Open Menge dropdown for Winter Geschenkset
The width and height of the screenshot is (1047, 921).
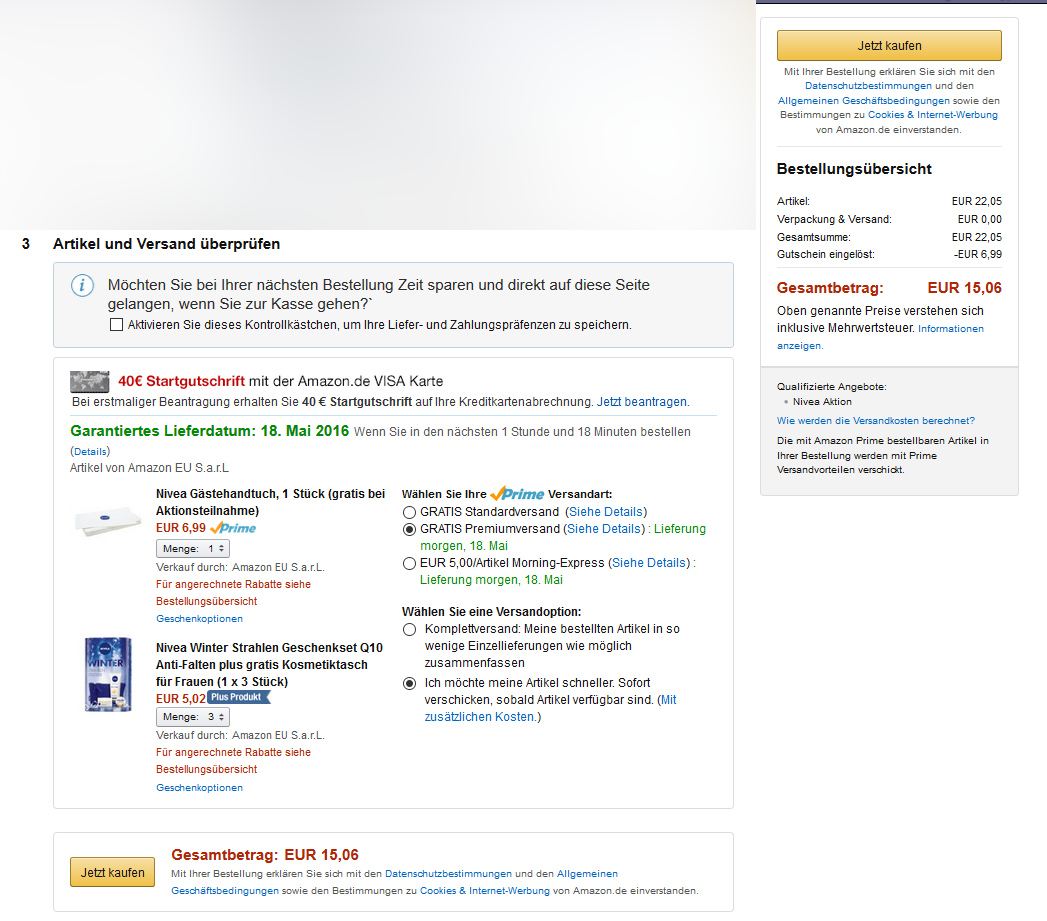click(193, 717)
